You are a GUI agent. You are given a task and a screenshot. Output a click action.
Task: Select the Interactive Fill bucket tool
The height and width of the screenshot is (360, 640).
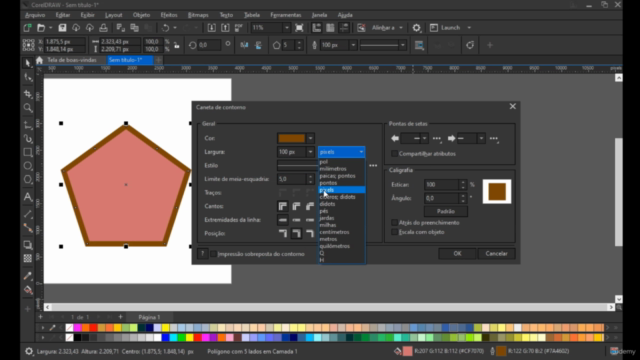point(28,290)
